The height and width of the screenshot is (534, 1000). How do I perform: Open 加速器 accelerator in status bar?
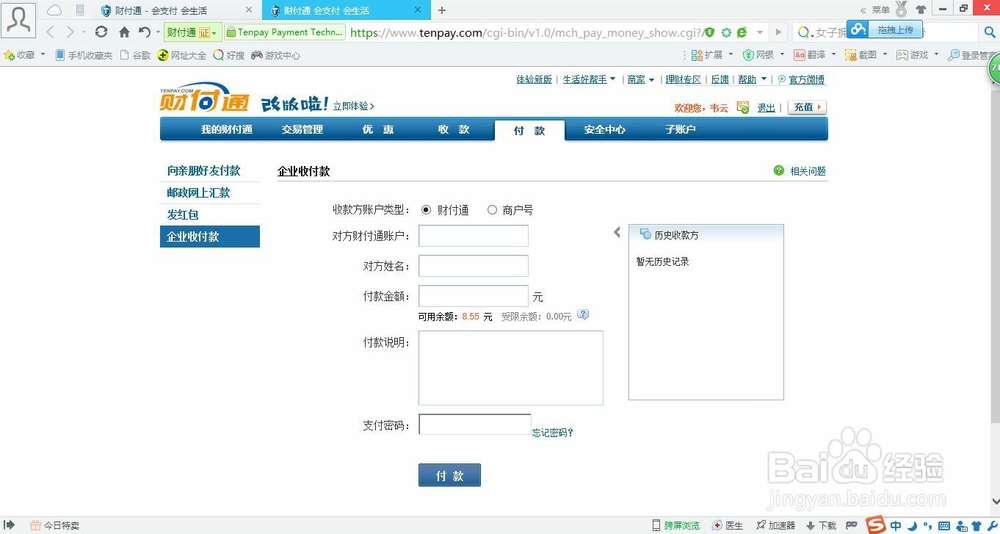pos(776,526)
